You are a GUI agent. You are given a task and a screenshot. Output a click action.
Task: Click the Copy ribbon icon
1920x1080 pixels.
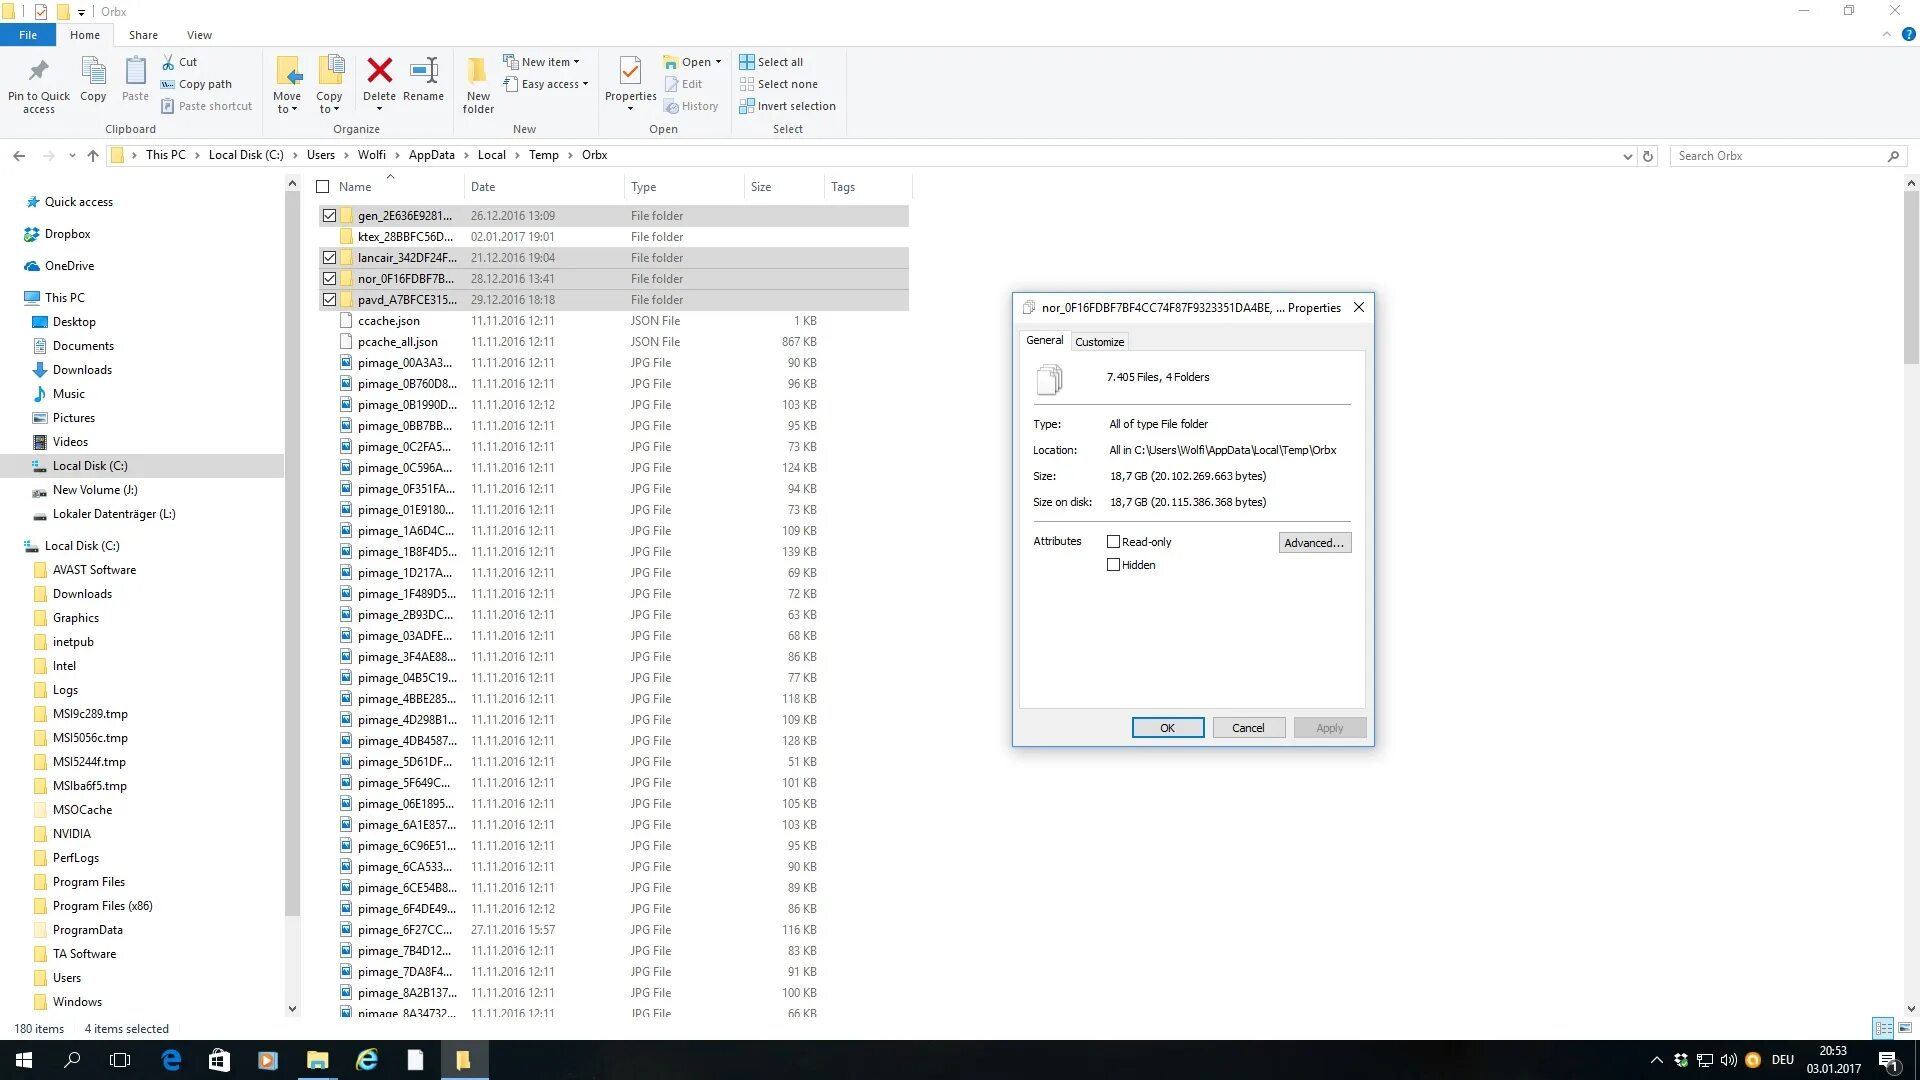[93, 80]
